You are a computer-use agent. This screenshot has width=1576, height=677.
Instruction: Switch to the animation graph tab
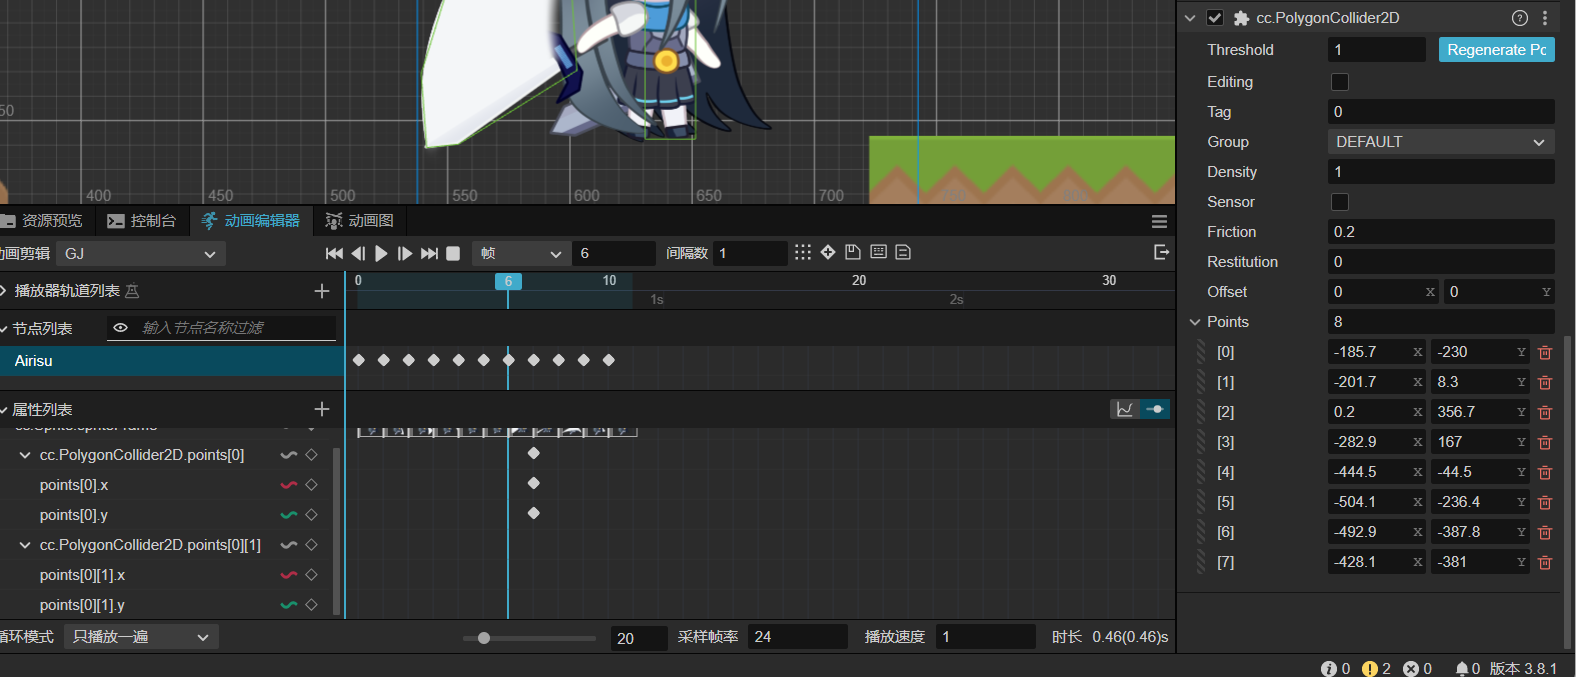(x=360, y=221)
